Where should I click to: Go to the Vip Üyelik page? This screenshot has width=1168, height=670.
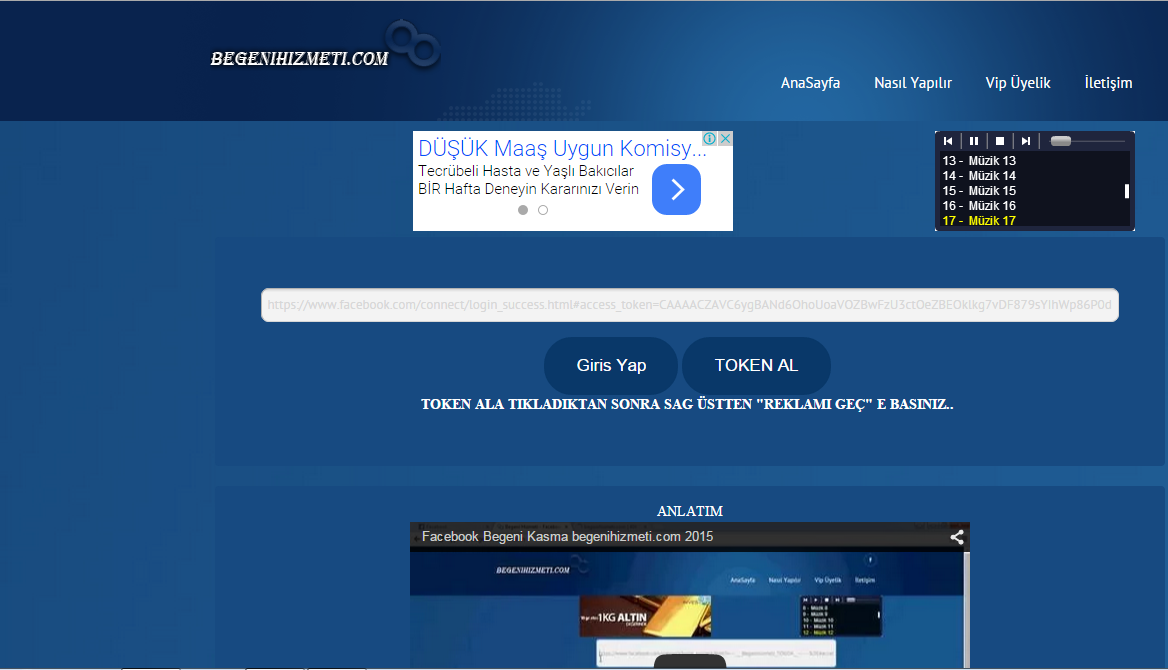click(1018, 83)
